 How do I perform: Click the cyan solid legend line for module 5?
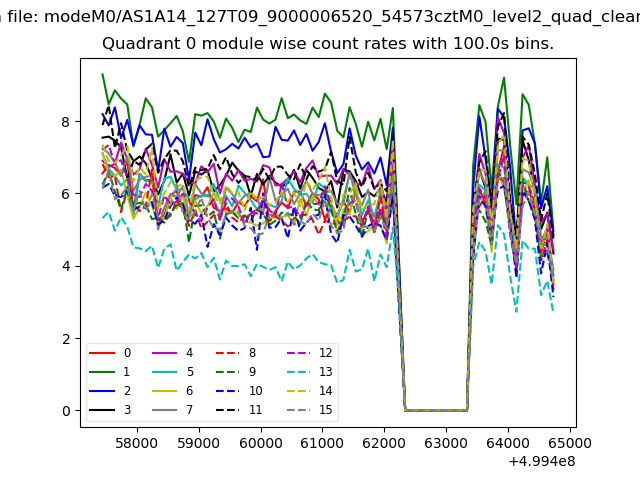point(165,372)
